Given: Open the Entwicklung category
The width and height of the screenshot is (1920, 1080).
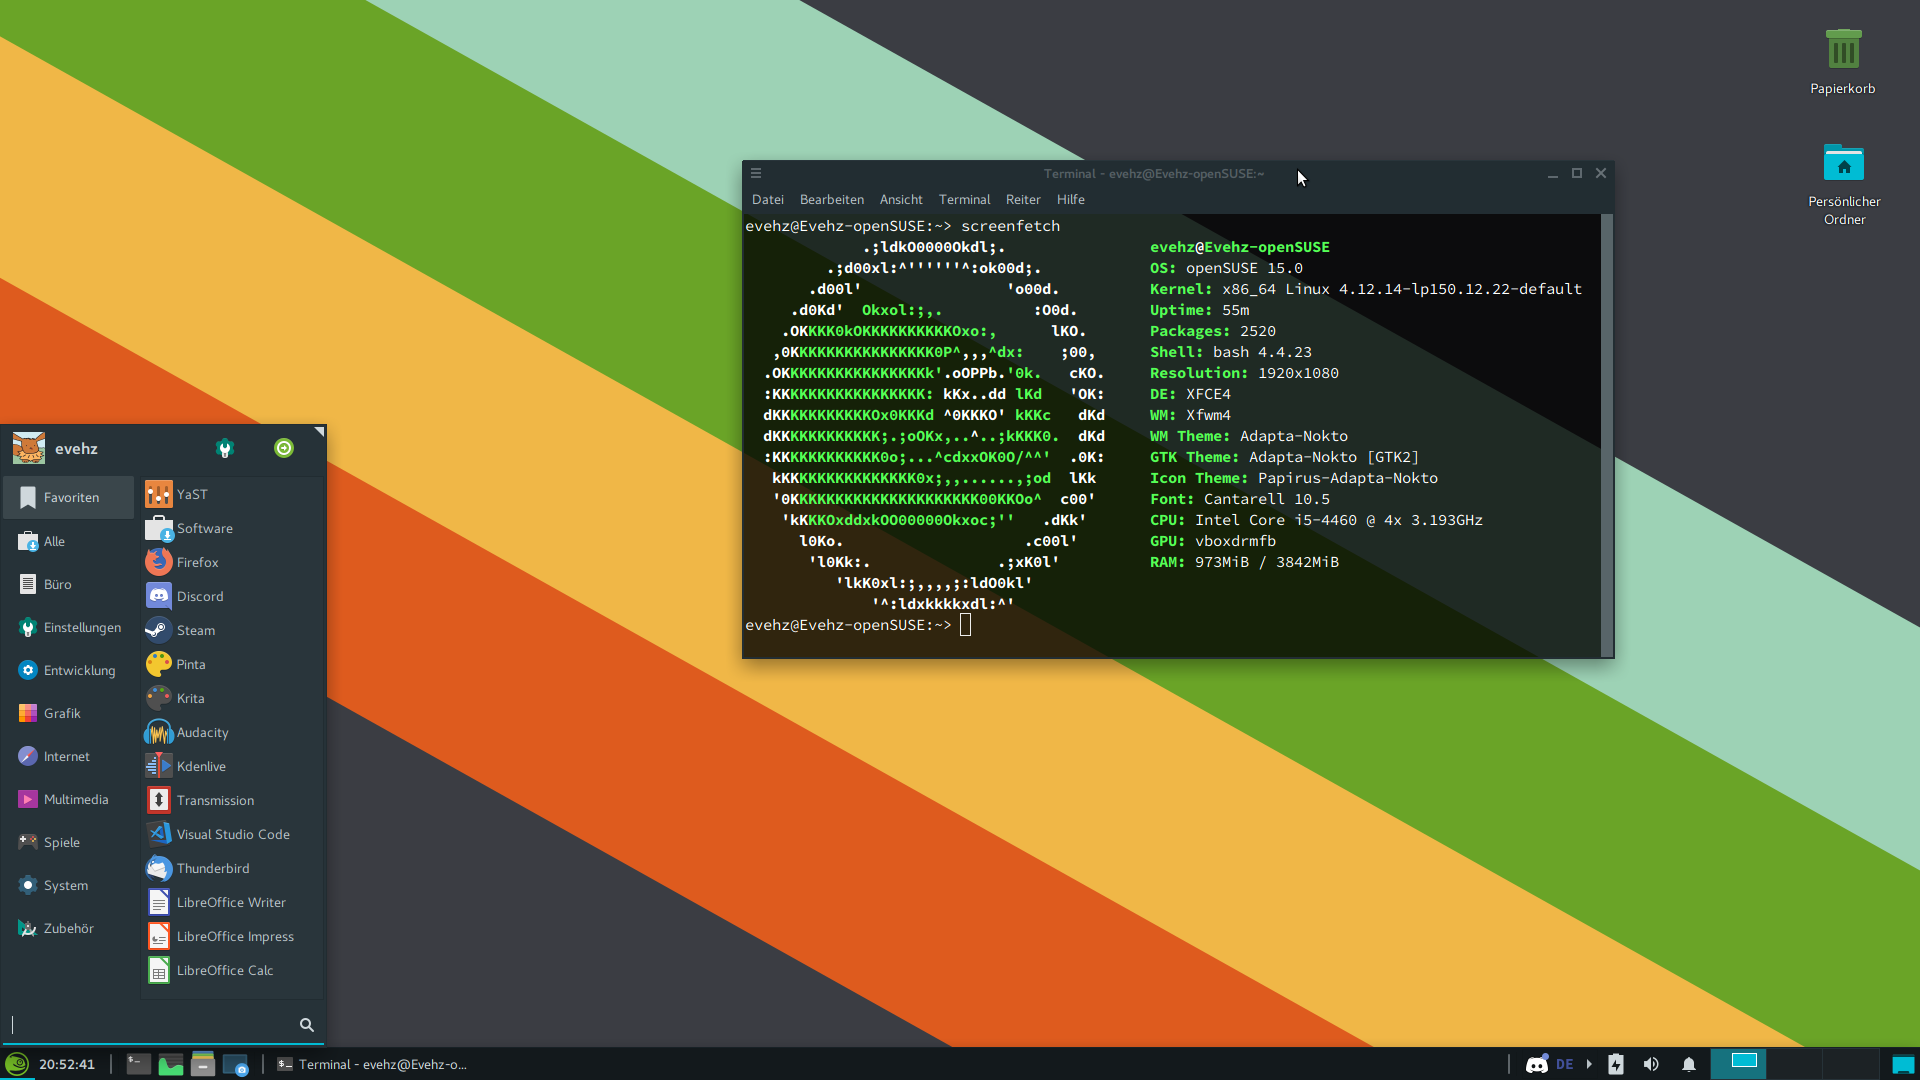Looking at the screenshot, I should point(68,670).
